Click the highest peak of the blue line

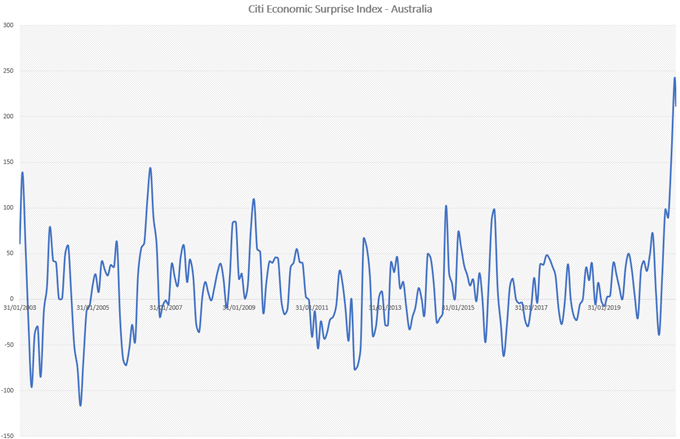pos(674,78)
